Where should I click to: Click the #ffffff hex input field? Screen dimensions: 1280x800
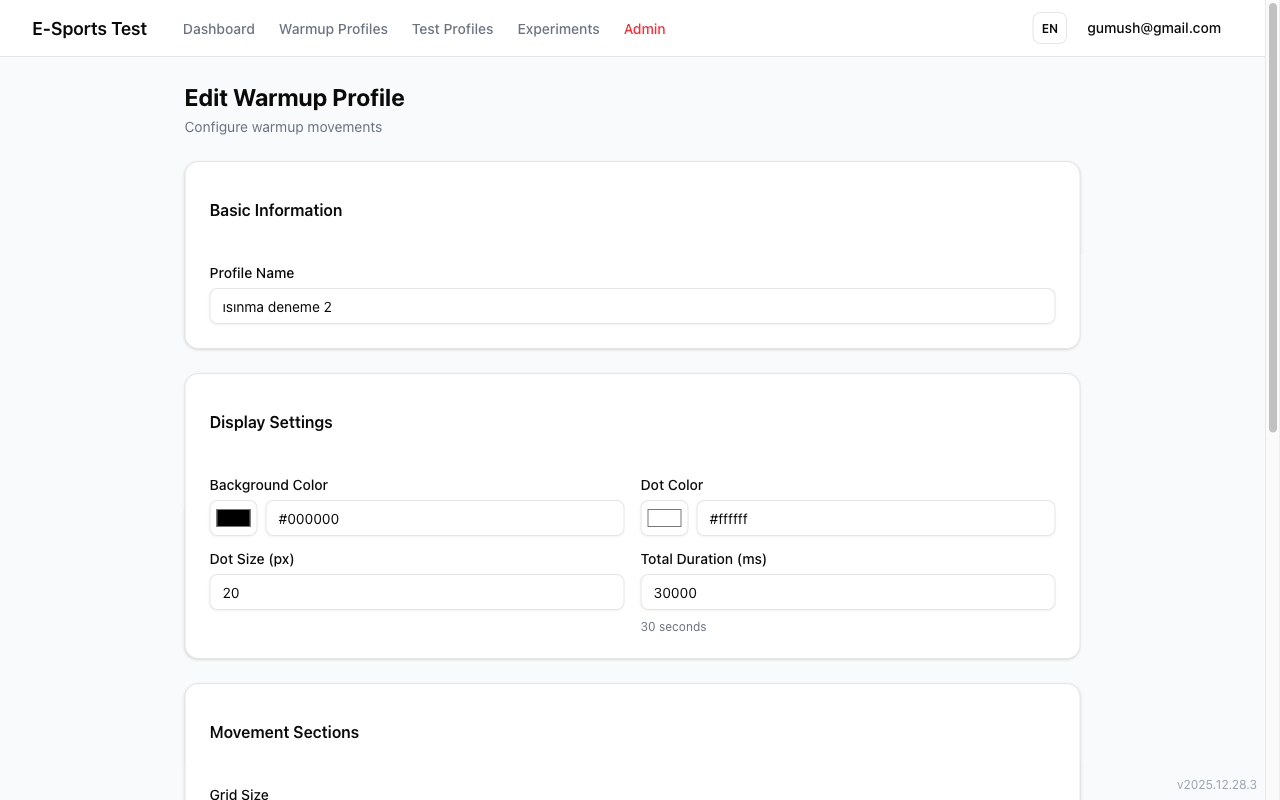[x=875, y=518]
